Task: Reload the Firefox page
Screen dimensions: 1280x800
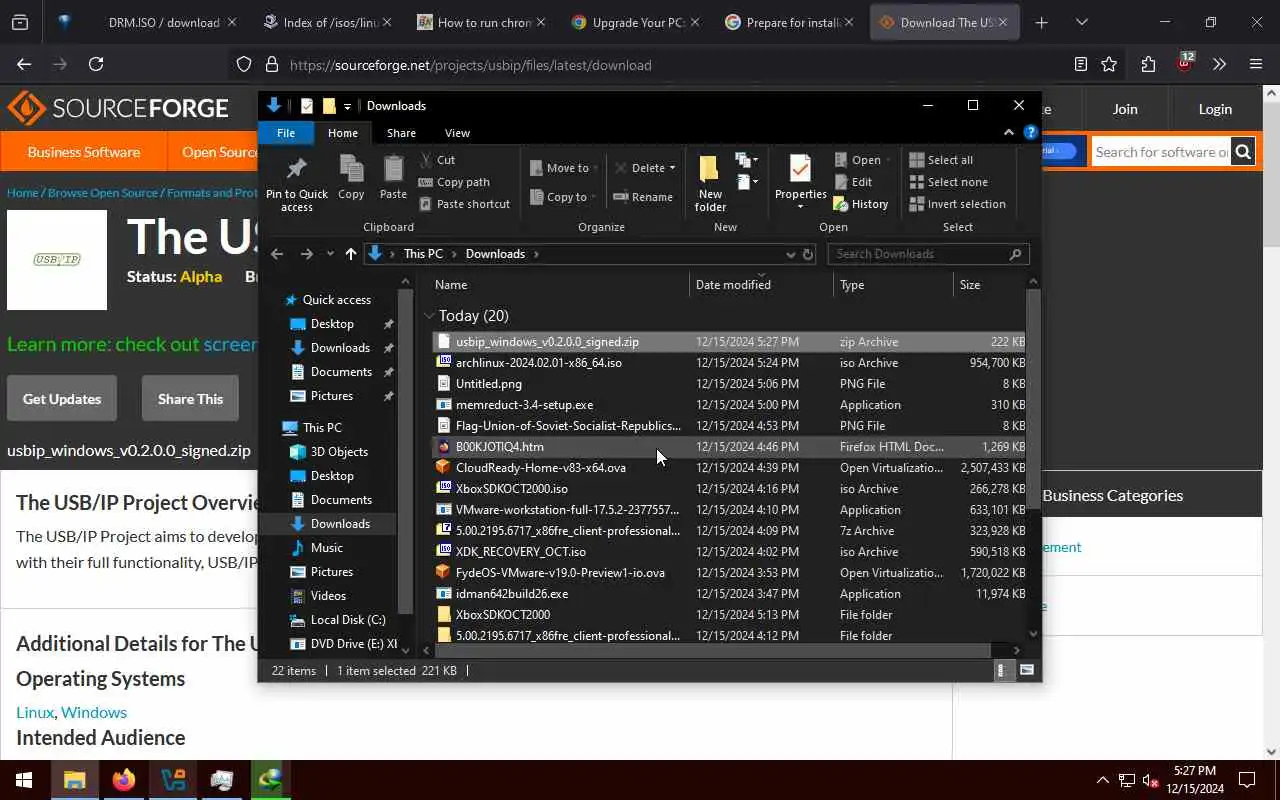Action: pyautogui.click(x=96, y=65)
